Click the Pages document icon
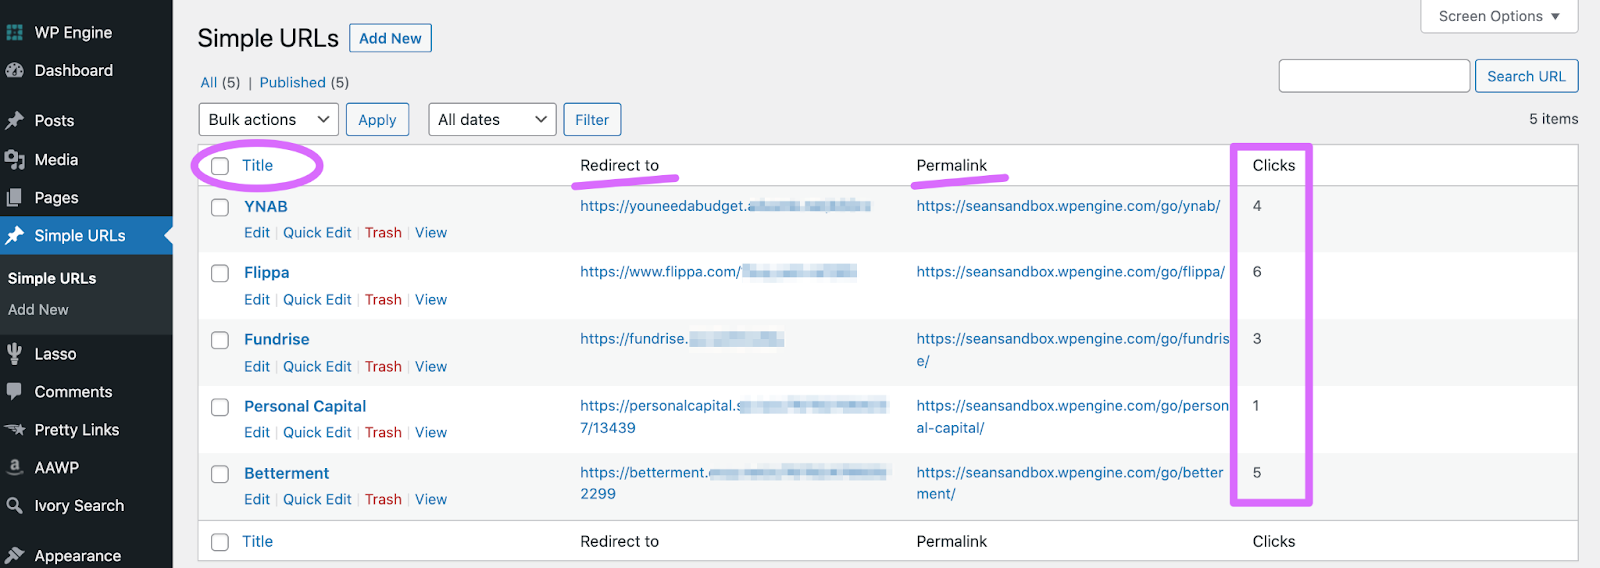1600x568 pixels. 14,197
